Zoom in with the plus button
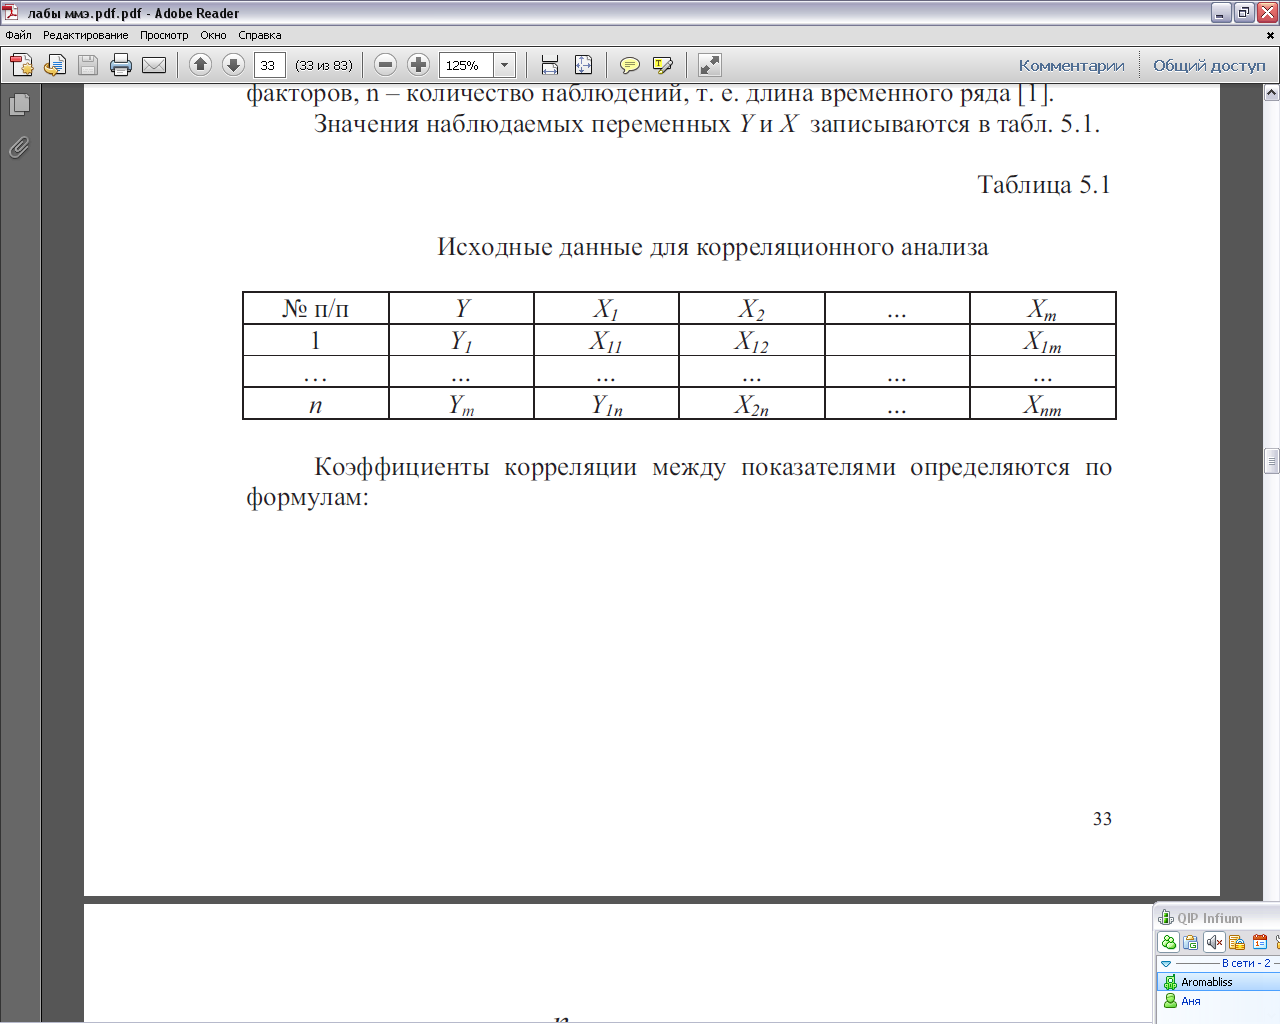The width and height of the screenshot is (1280, 1024). coord(419,65)
